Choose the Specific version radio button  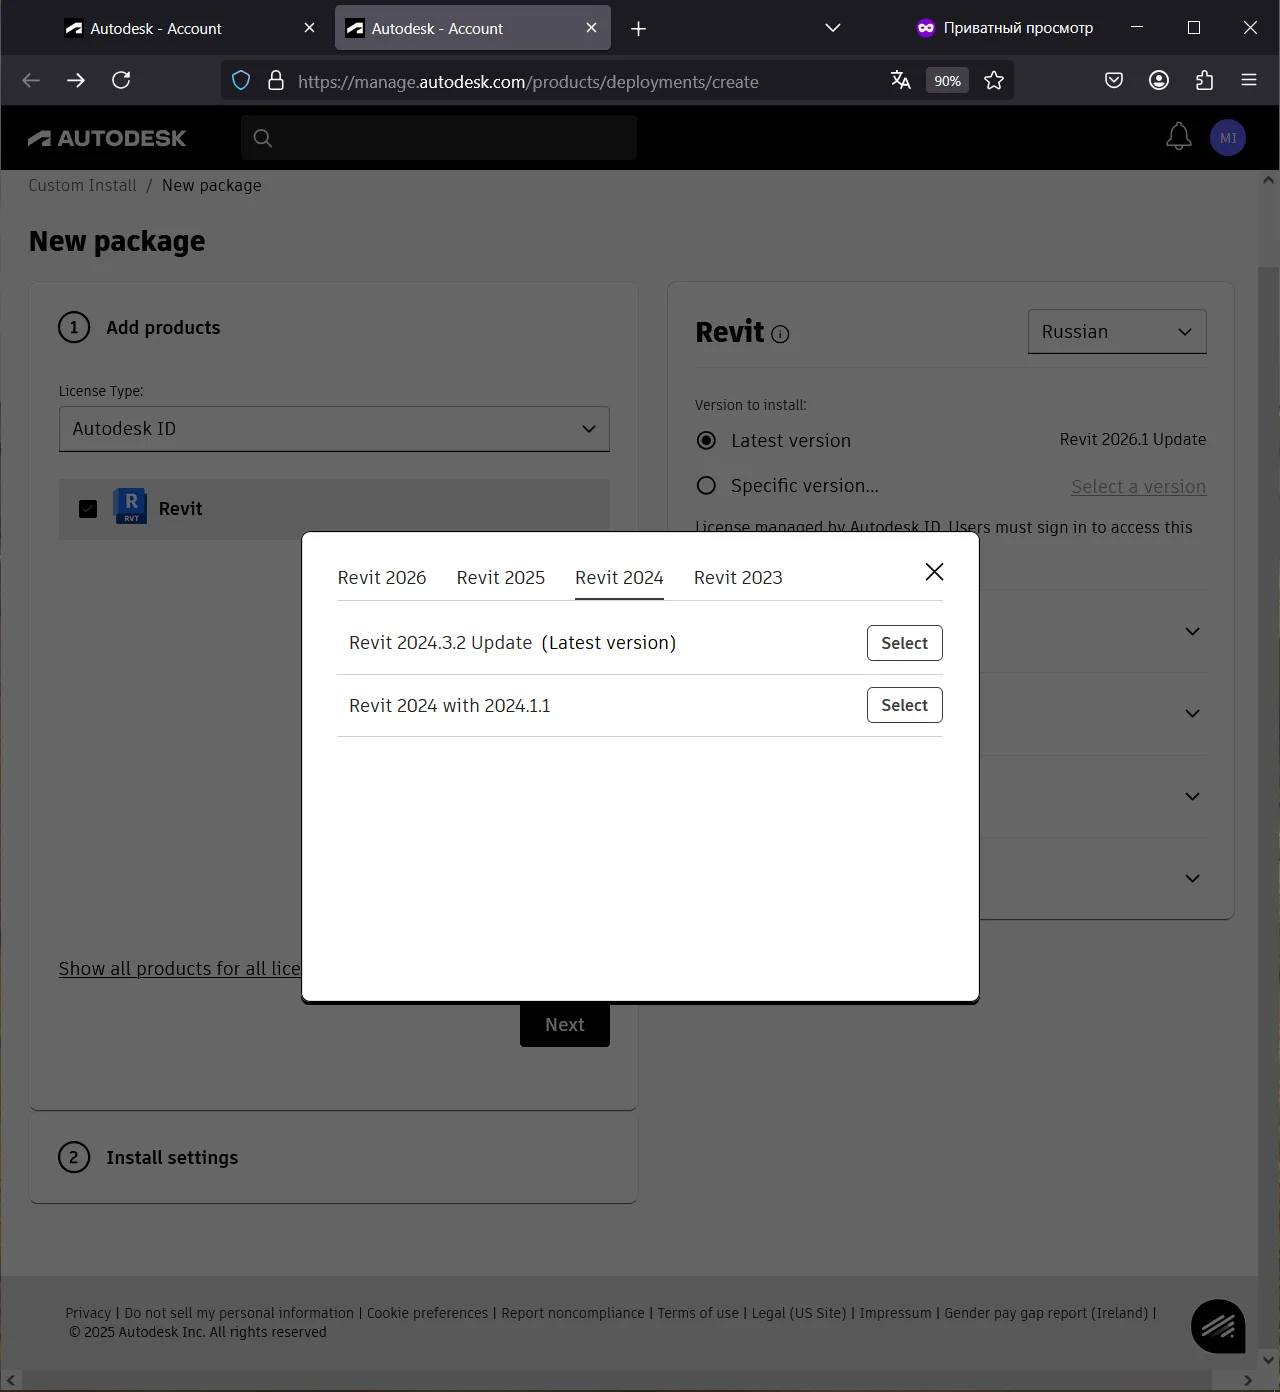[706, 486]
